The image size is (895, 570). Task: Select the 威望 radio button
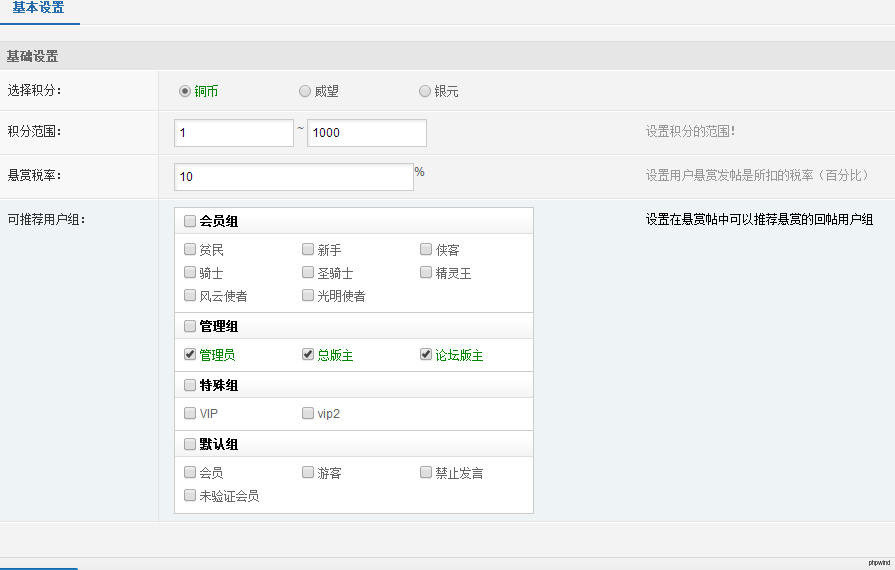tap(305, 91)
